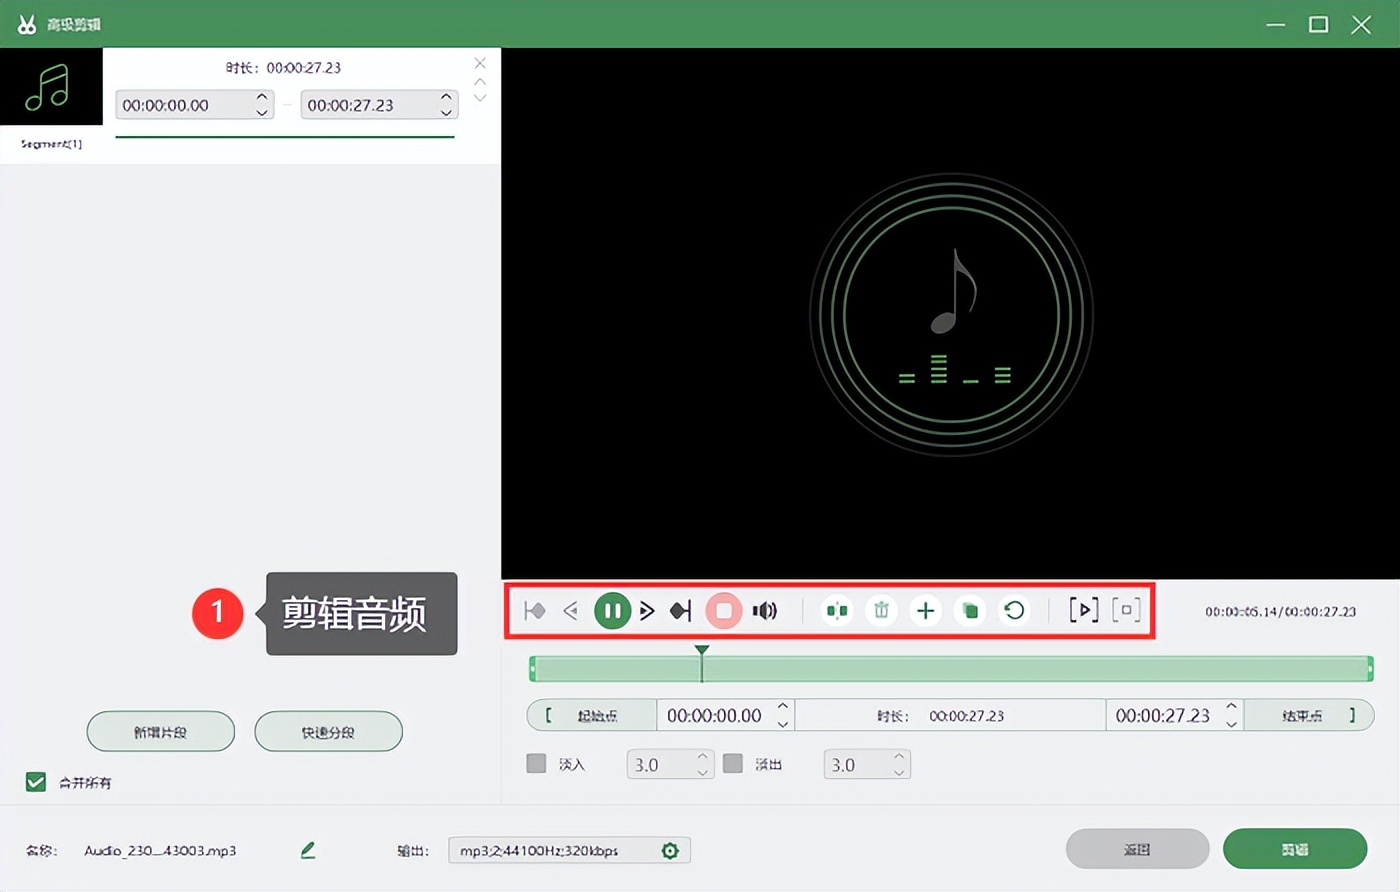
Task: Select the music note panel thumbnail
Action: [51, 86]
